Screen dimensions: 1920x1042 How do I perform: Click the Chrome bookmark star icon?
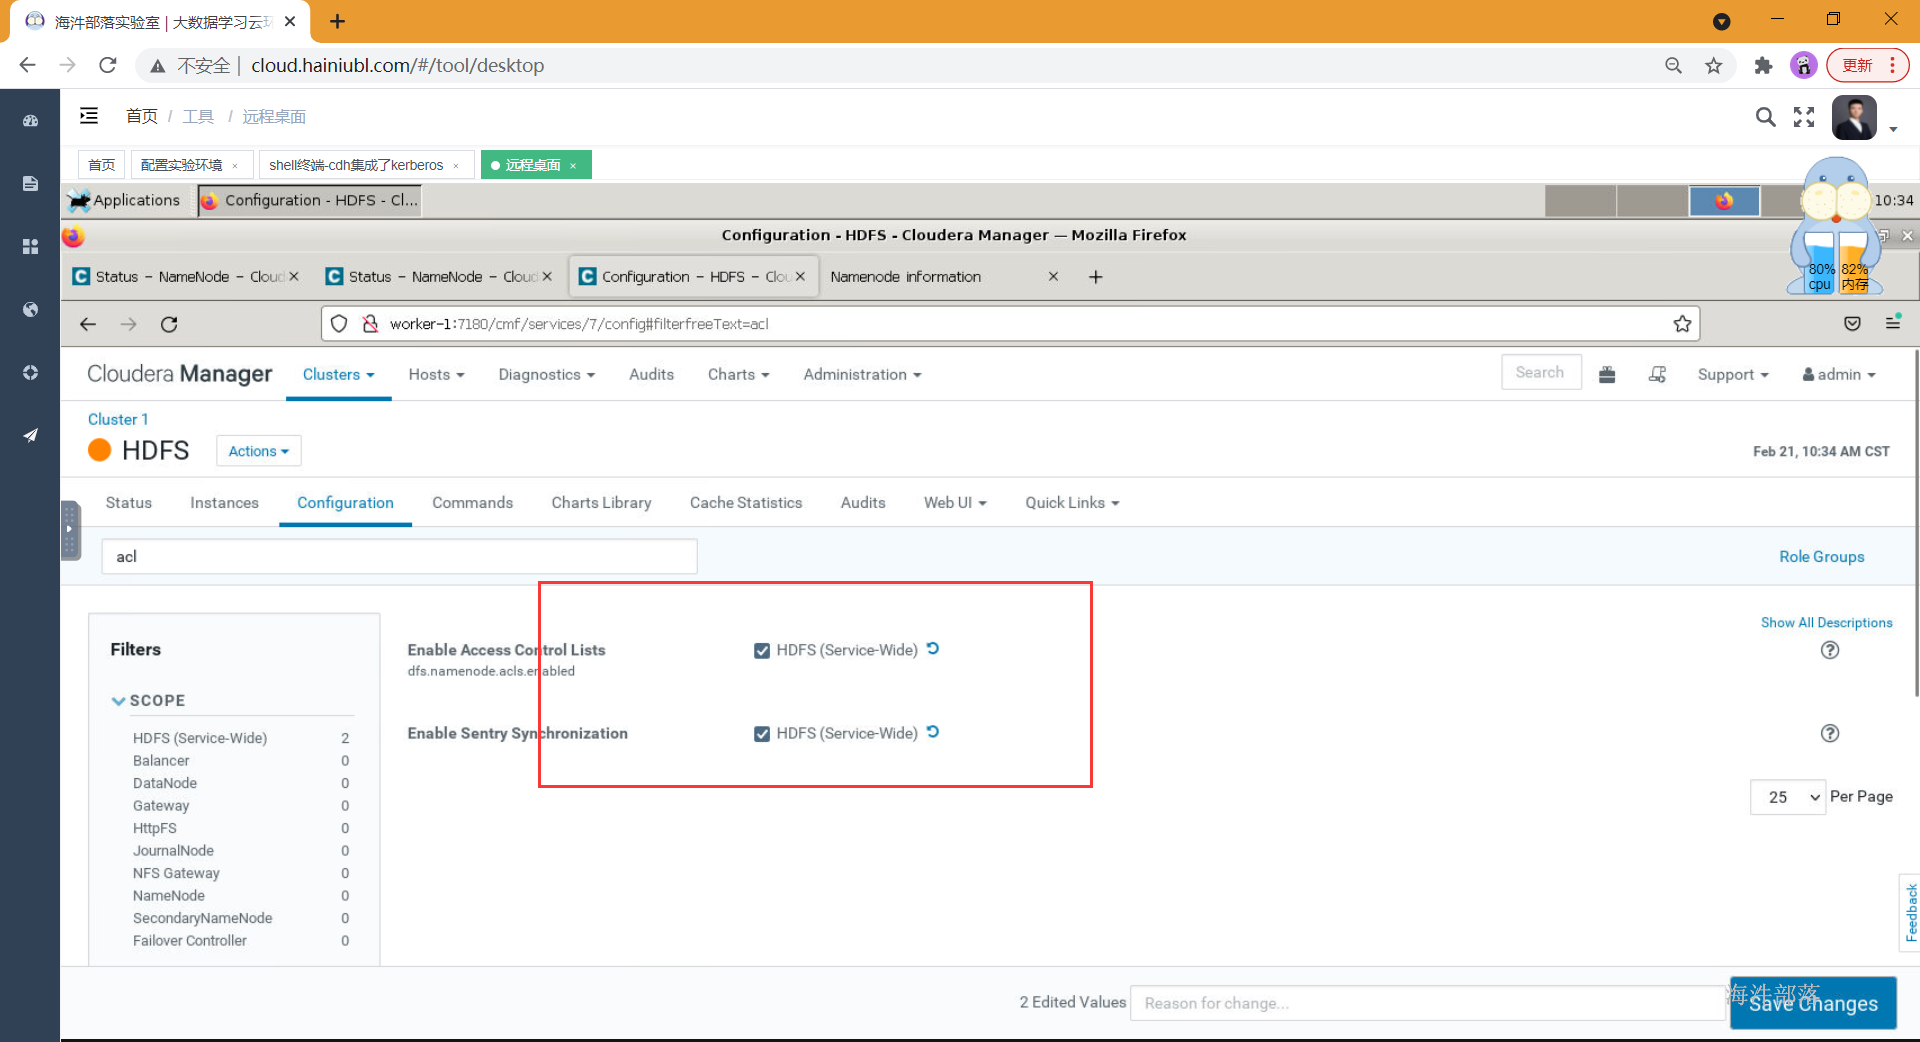[x=1714, y=65]
